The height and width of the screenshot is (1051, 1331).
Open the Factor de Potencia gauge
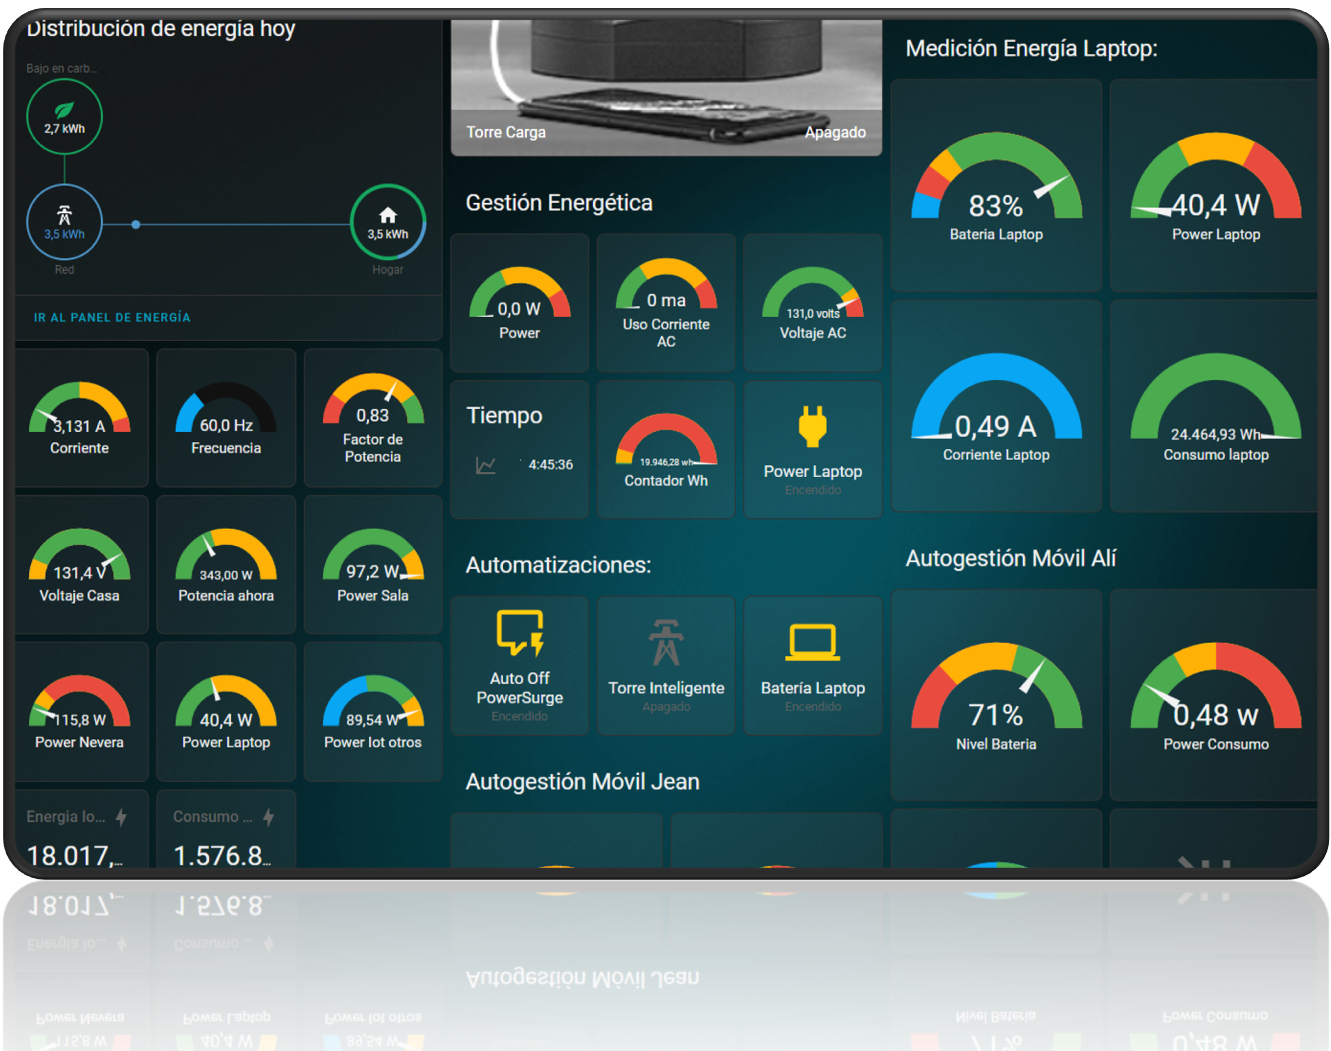click(373, 418)
